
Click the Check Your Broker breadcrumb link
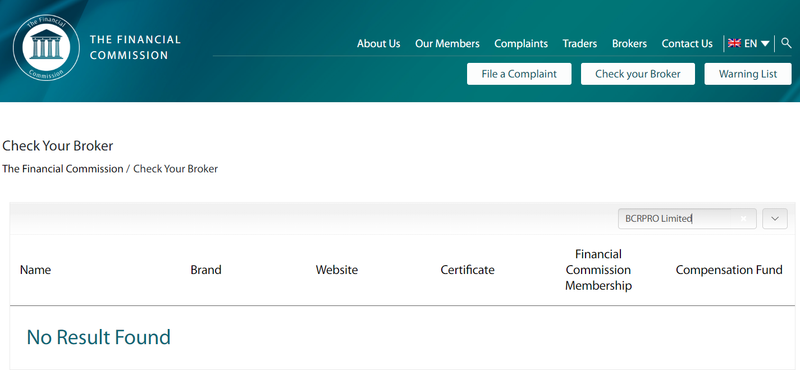pos(176,168)
